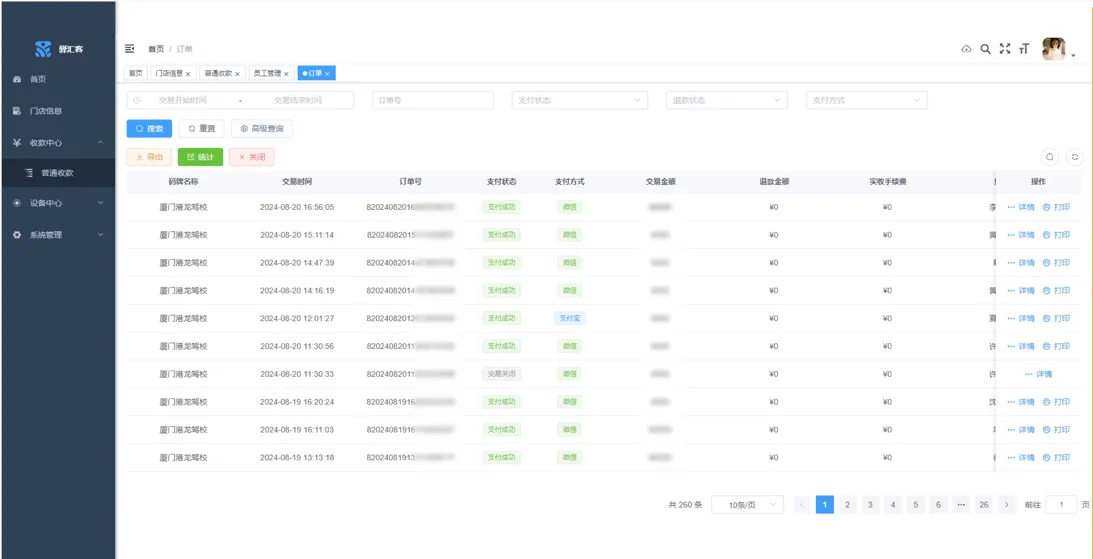Open the 10条/页 page size selector
The width and height of the screenshot is (1093, 559).
pyautogui.click(x=747, y=505)
